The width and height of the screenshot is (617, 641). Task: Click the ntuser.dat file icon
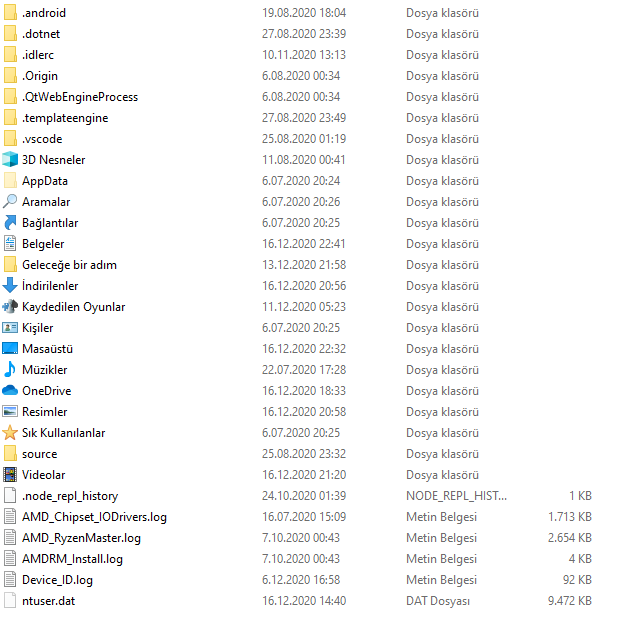click(x=10, y=601)
